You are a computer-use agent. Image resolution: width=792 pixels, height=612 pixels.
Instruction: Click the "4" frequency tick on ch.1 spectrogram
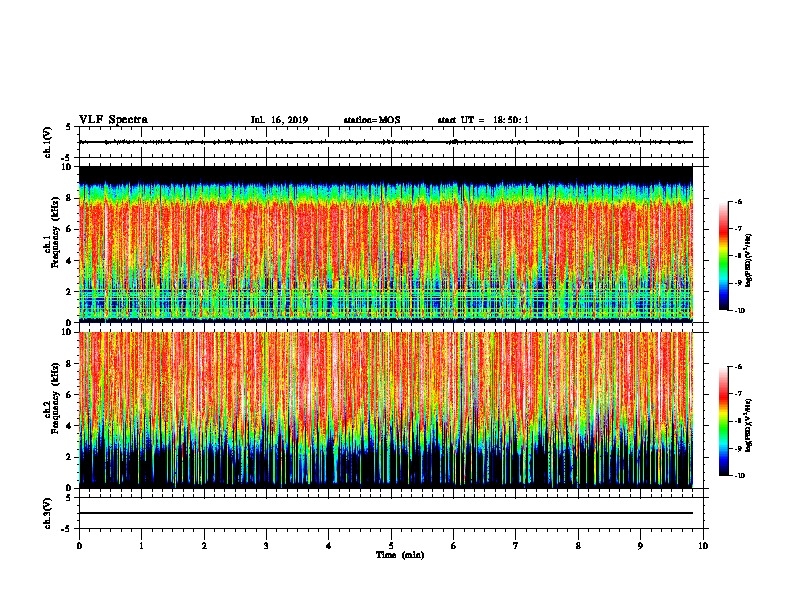69,261
